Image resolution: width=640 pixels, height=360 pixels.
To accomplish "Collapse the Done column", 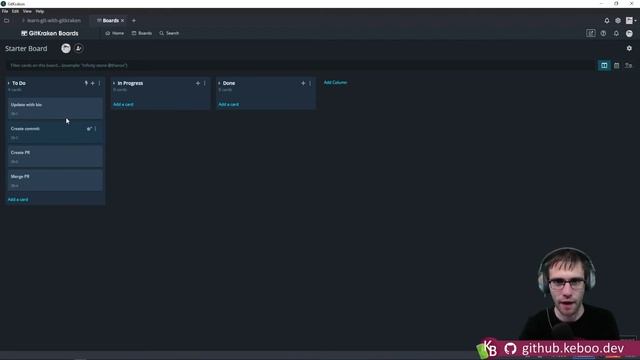I will coord(219,83).
